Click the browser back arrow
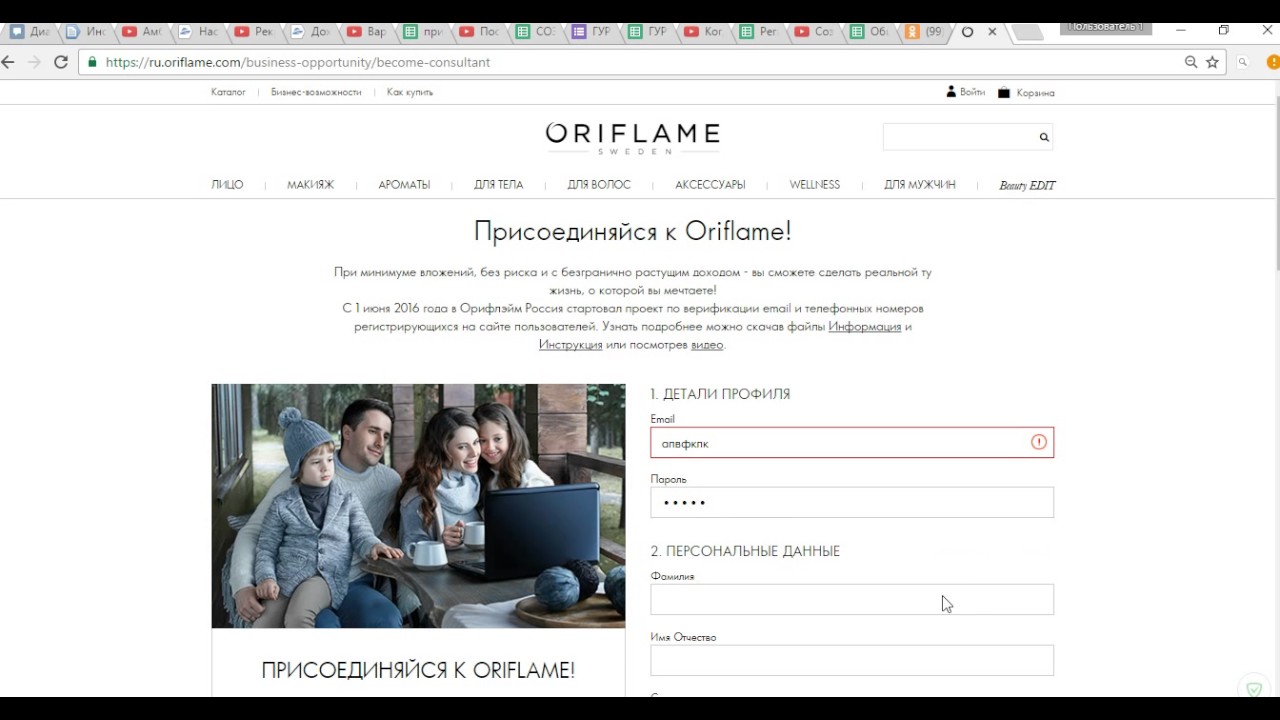1280x720 pixels. coord(7,62)
